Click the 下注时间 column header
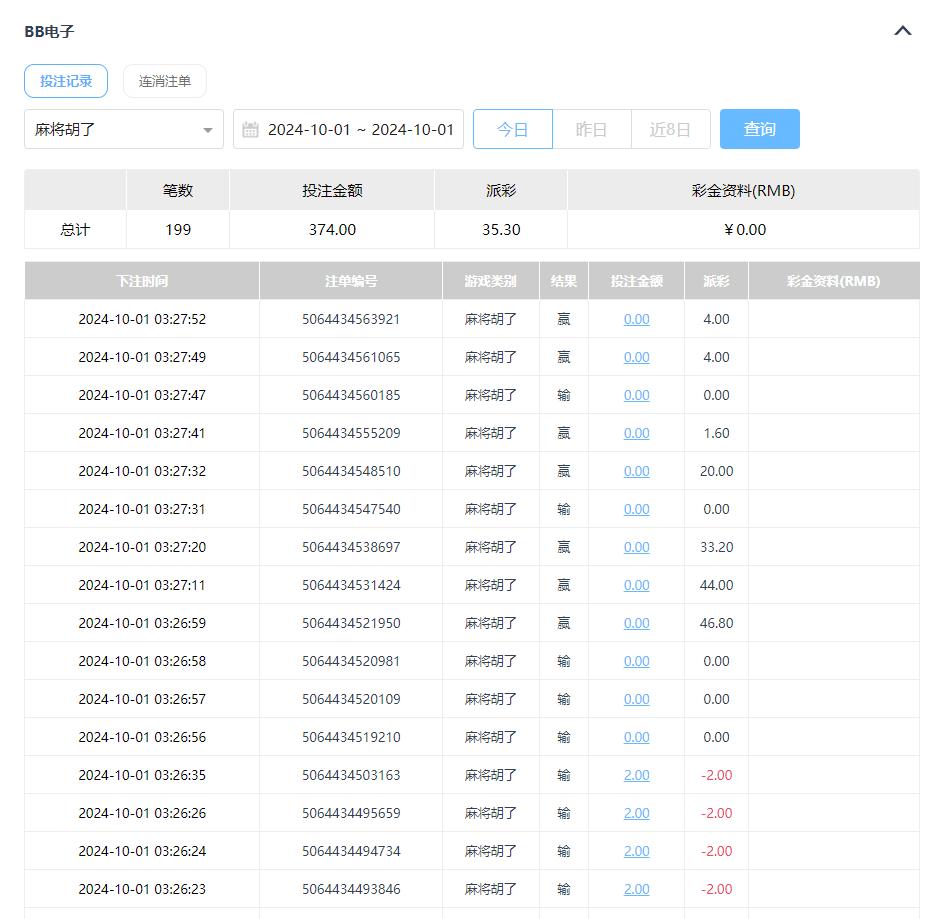Viewport: 935px width, 919px height. pyautogui.click(x=142, y=281)
